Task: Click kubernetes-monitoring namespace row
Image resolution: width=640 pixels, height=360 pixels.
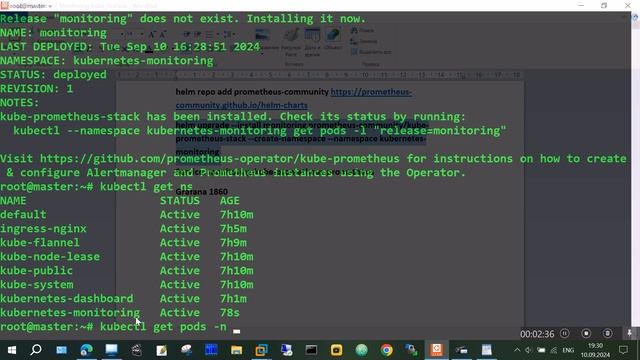Action: click(x=120, y=313)
